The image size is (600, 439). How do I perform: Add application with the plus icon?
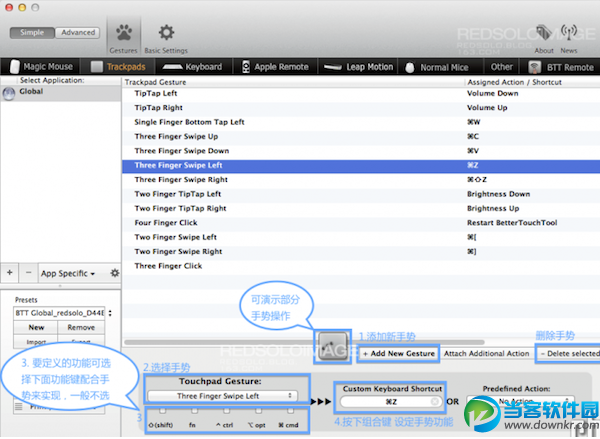coord(10,273)
